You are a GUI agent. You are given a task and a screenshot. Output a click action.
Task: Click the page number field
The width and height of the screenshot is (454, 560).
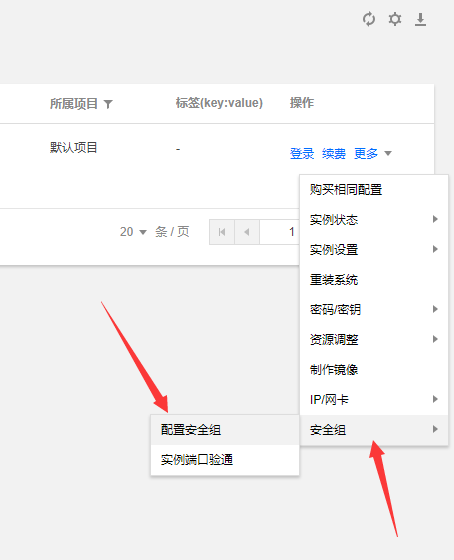click(x=279, y=232)
